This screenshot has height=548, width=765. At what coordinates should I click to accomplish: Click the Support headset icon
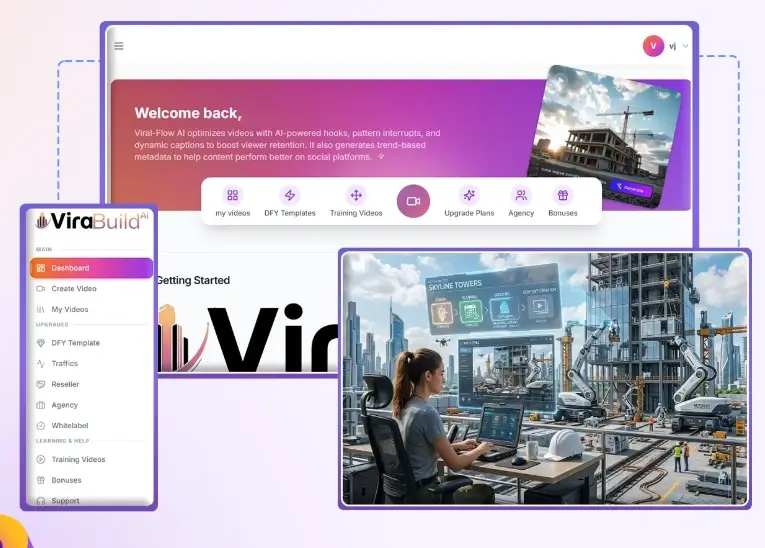point(41,501)
